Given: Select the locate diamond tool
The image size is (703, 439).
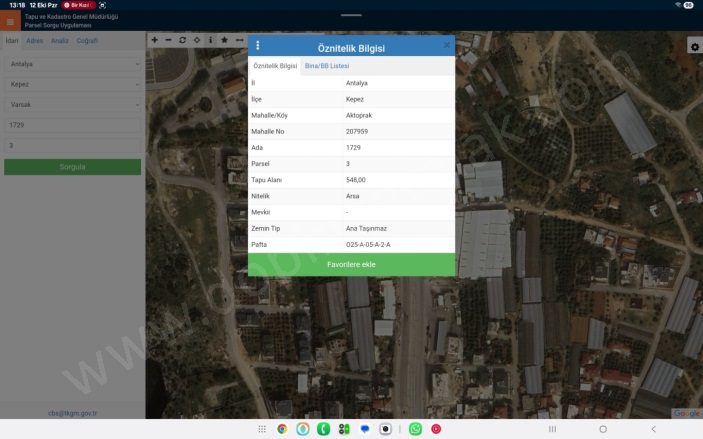Looking at the screenshot, I should [196, 40].
